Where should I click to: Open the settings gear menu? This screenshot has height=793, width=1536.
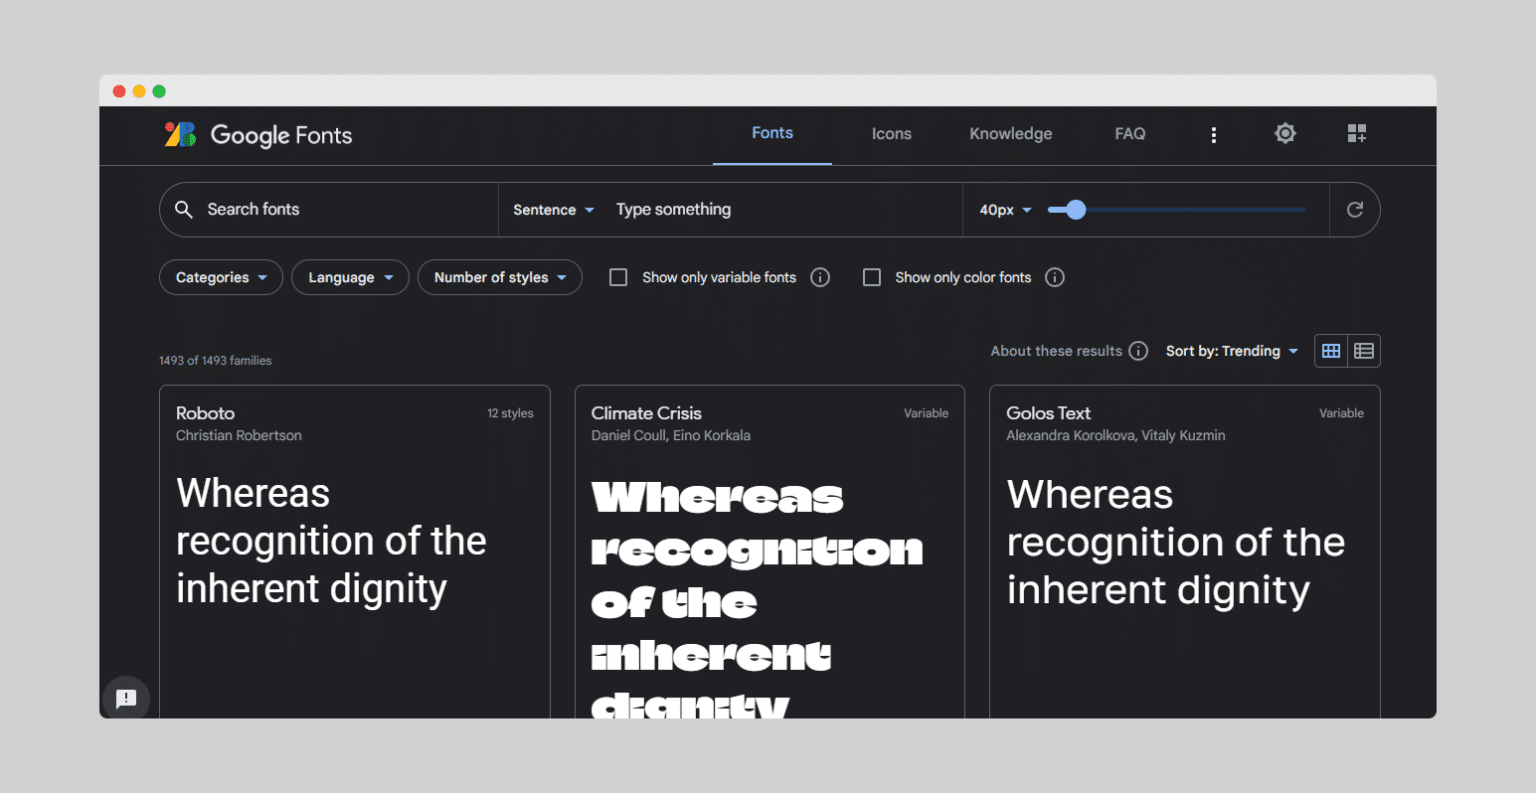coord(1285,133)
